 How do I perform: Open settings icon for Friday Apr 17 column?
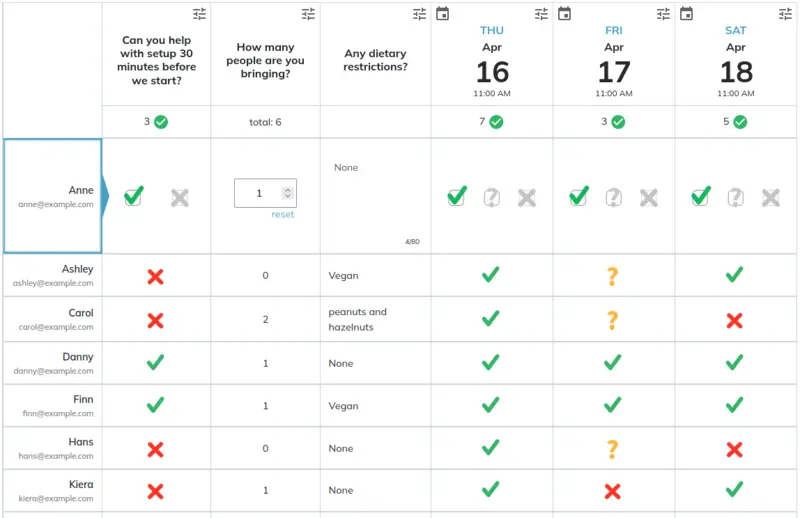tap(664, 14)
